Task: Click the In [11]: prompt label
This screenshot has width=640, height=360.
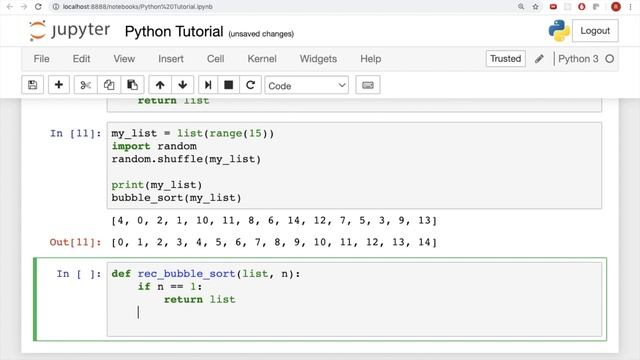Action: click(x=76, y=133)
